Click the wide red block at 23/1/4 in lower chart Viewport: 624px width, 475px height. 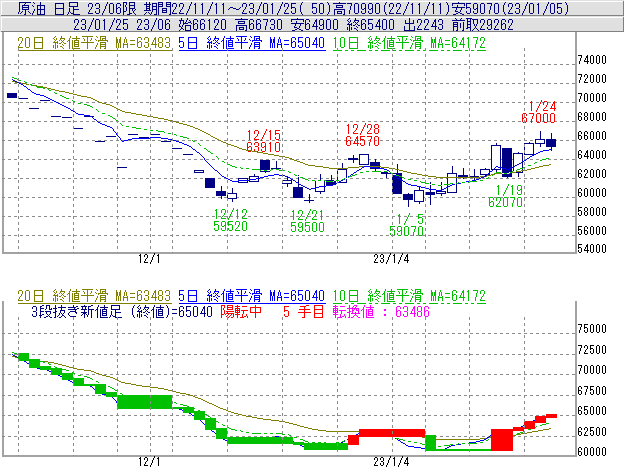(392, 433)
